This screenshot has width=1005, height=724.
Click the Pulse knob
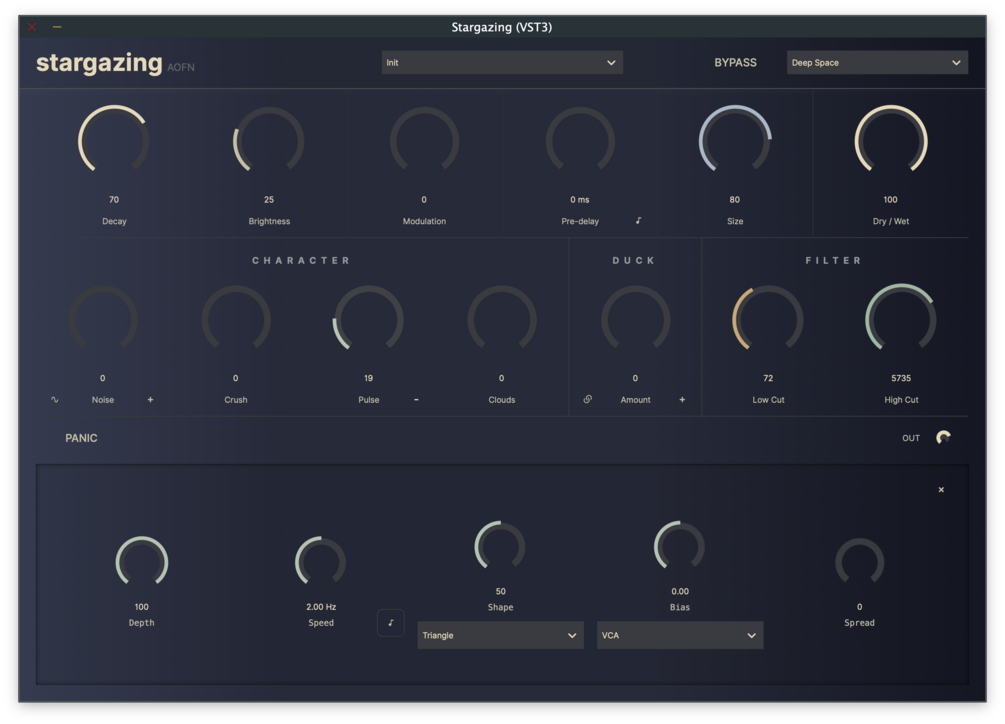pyautogui.click(x=369, y=319)
